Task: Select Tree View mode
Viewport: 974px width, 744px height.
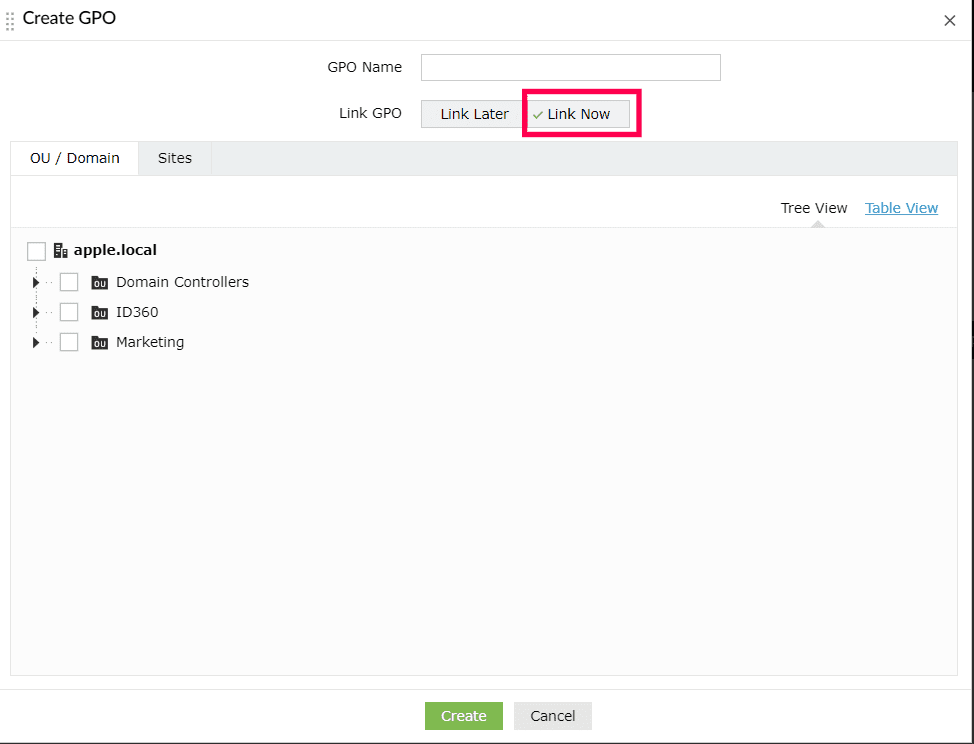Action: pos(814,208)
